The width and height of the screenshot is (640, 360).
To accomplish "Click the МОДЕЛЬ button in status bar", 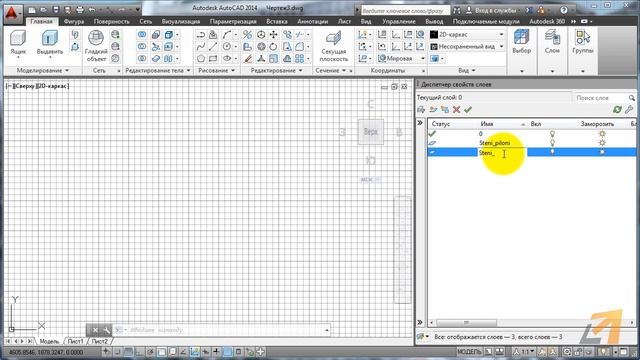I will click(x=469, y=351).
